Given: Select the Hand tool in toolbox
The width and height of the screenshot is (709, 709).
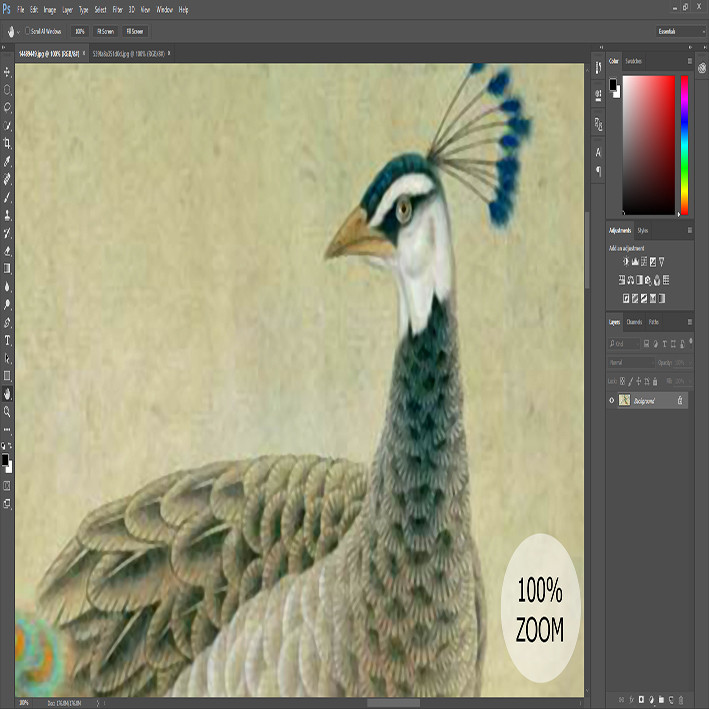Looking at the screenshot, I should [7, 394].
